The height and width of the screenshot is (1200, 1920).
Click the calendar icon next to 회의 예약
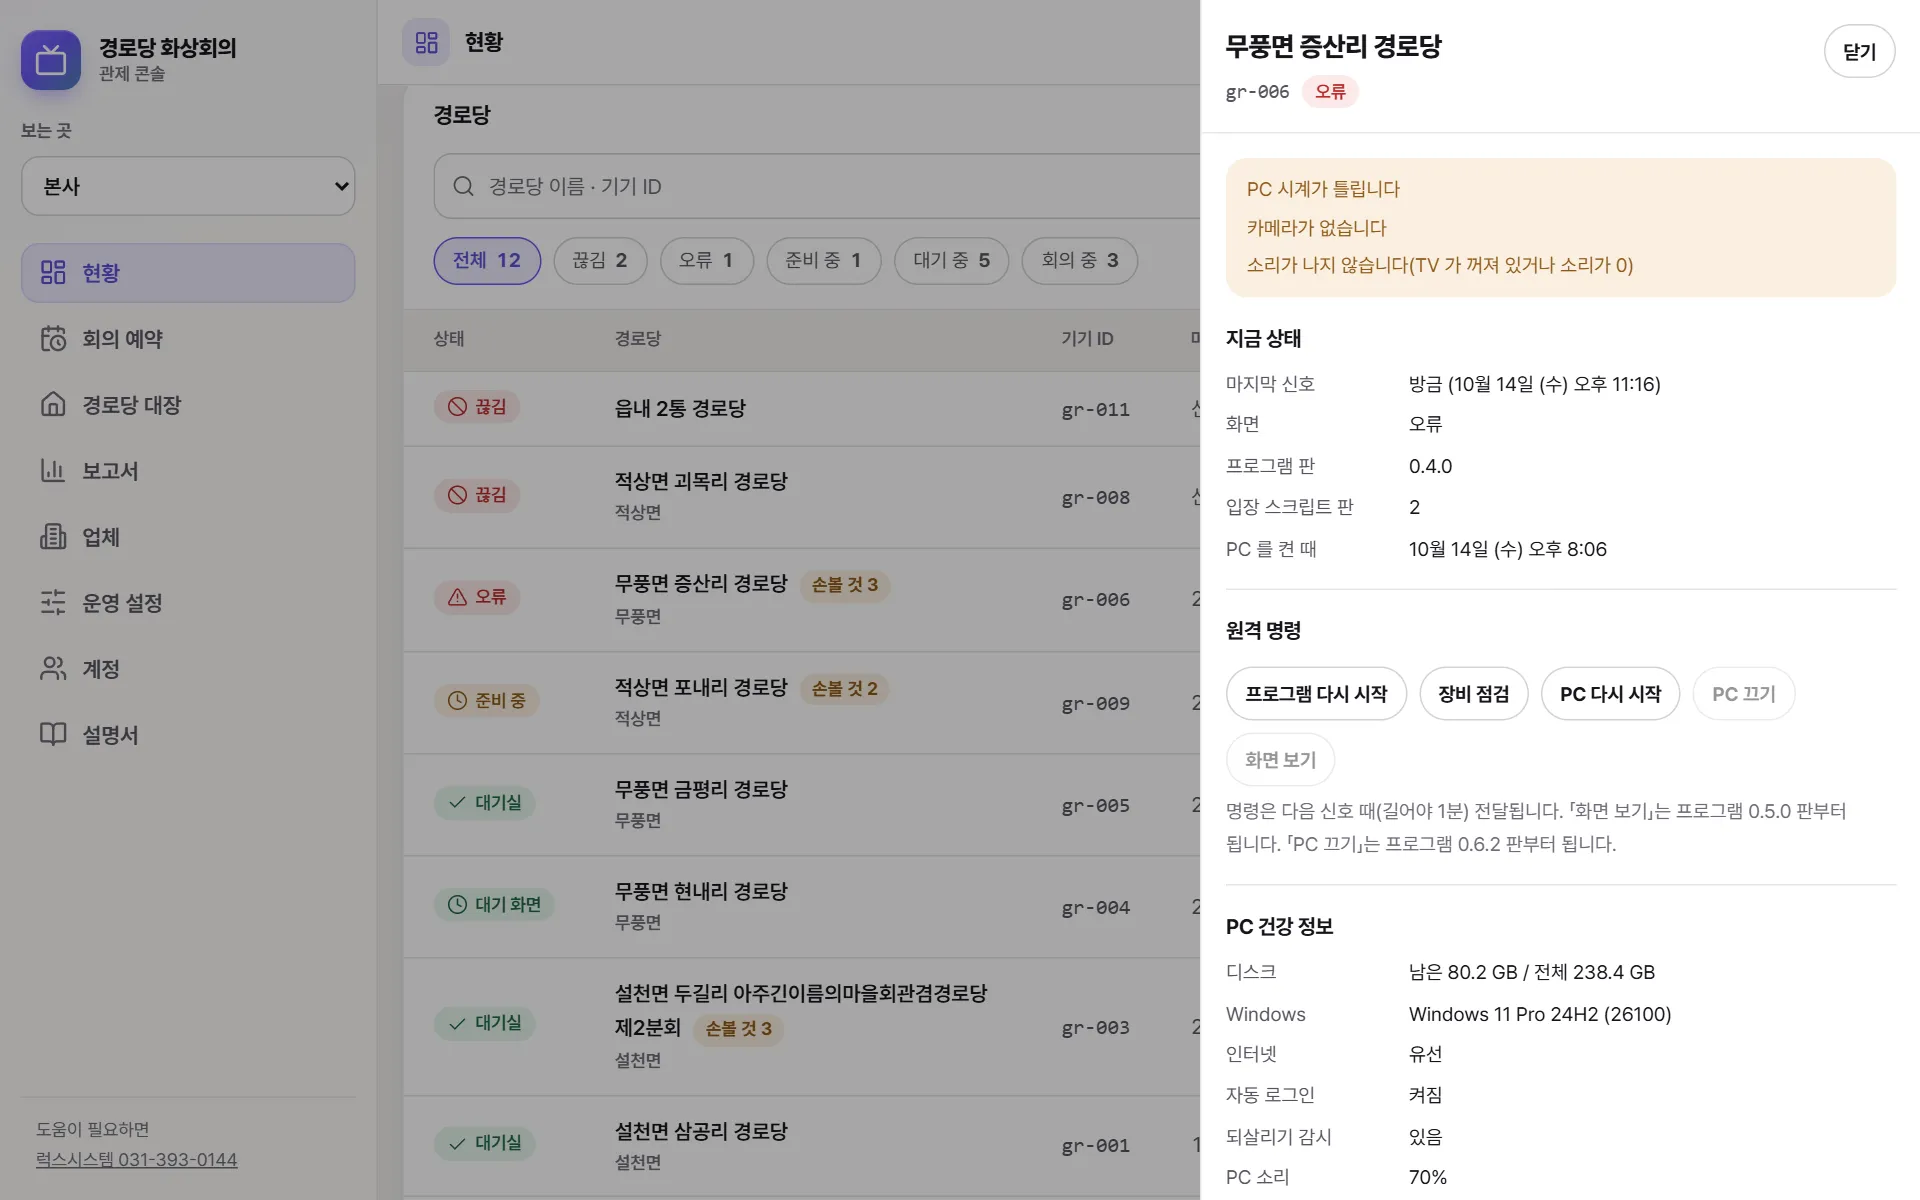(53, 339)
